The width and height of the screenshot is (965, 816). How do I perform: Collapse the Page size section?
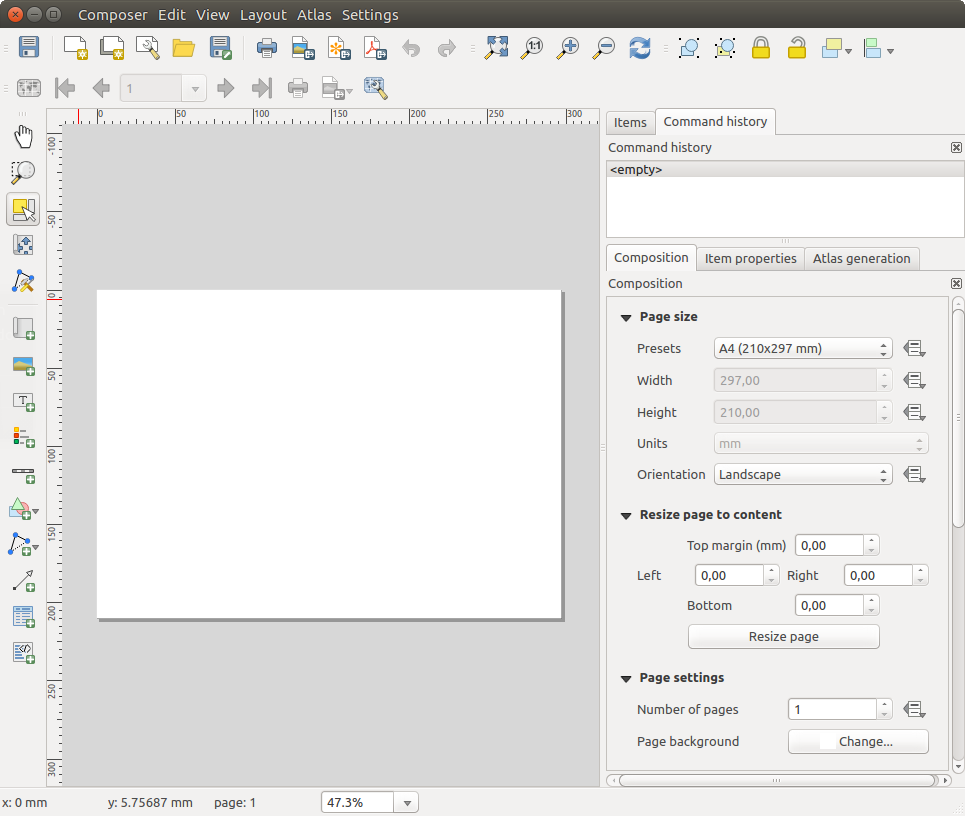click(626, 317)
